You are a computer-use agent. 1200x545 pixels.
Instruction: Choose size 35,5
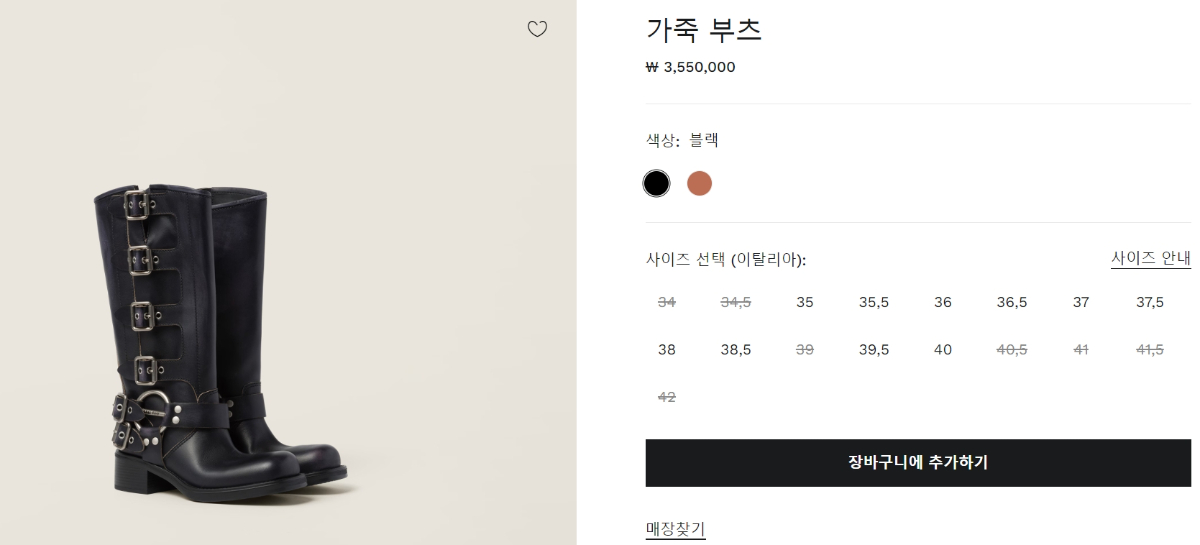pyautogui.click(x=874, y=302)
